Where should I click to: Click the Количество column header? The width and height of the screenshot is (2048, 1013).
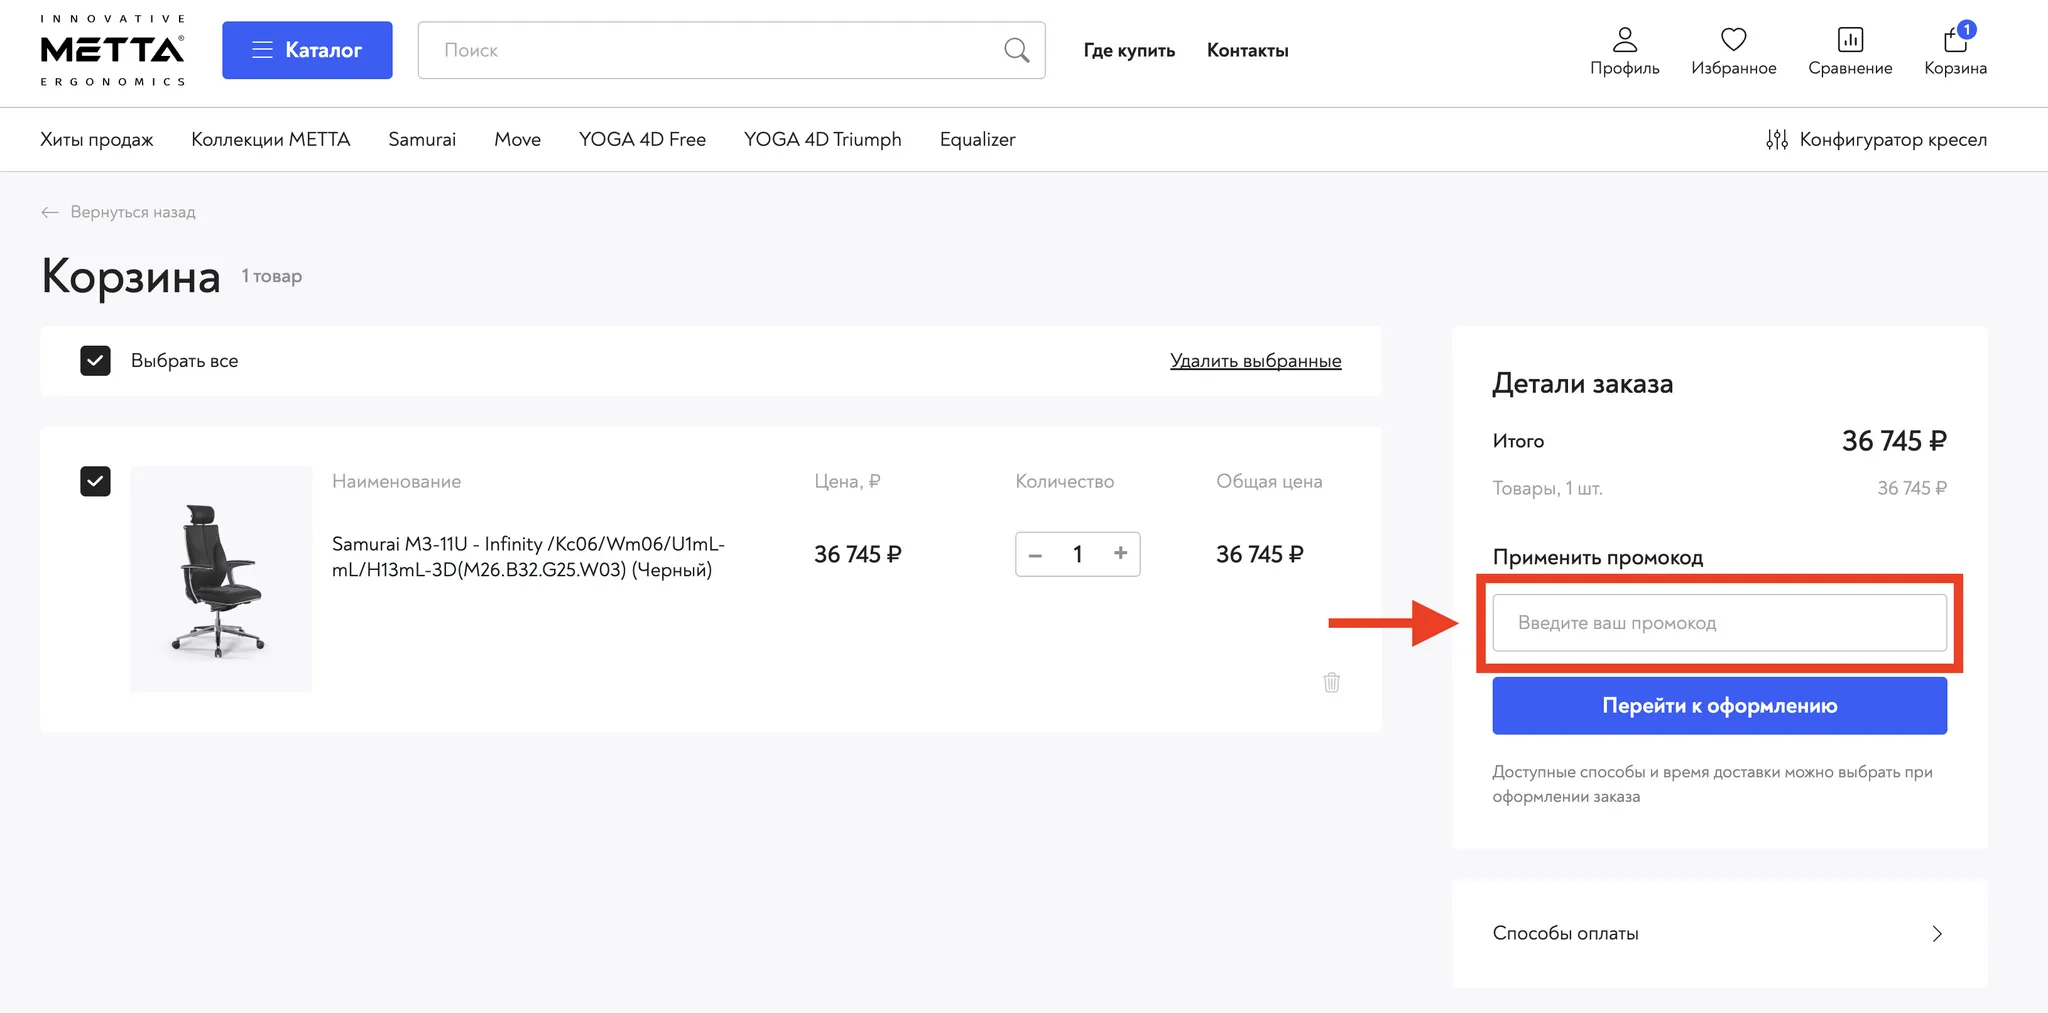coord(1064,481)
